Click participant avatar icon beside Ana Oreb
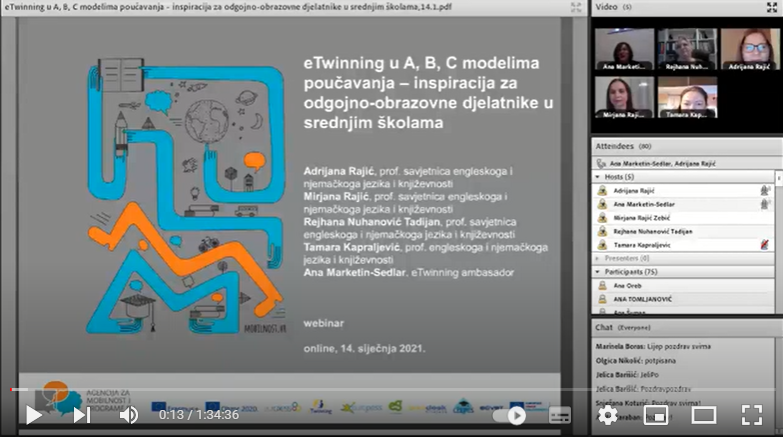The height and width of the screenshot is (437, 783). (x=602, y=286)
